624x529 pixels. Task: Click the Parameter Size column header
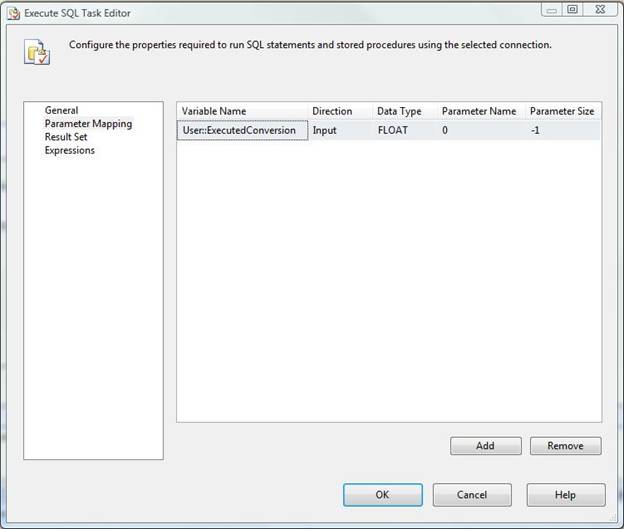(563, 111)
